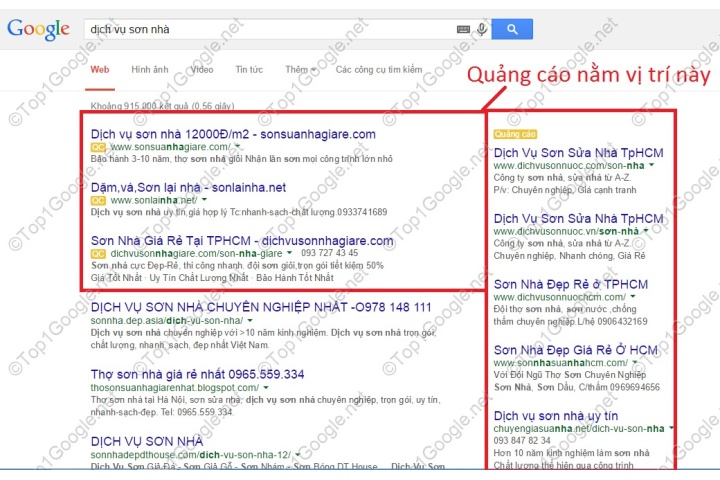Expand arrow next to sonnhadepdthouse.com/dich-vu-son-nha-12/
Viewport: 720px width, 480px height.
(298, 455)
